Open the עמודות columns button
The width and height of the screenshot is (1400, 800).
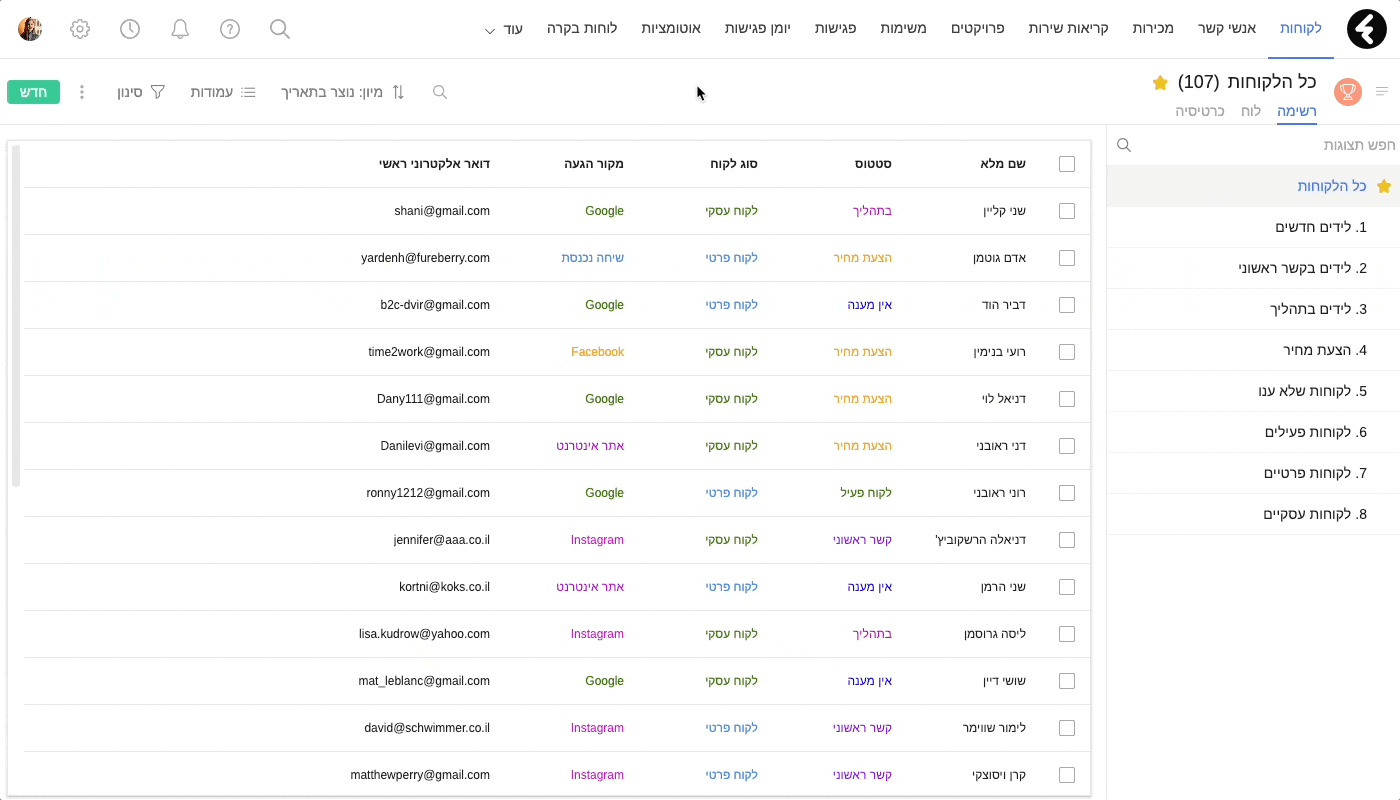pos(223,92)
